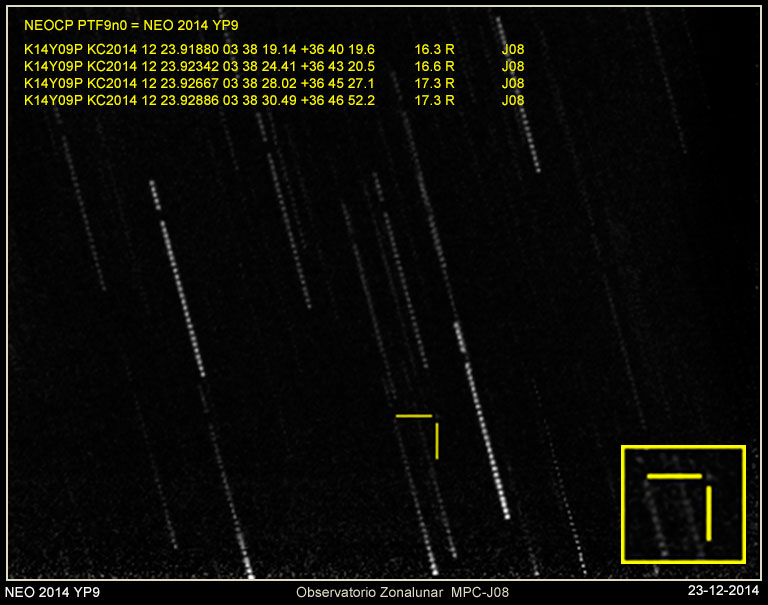Click the 16.6 R magnitude value
The height and width of the screenshot is (605, 768).
click(x=434, y=66)
